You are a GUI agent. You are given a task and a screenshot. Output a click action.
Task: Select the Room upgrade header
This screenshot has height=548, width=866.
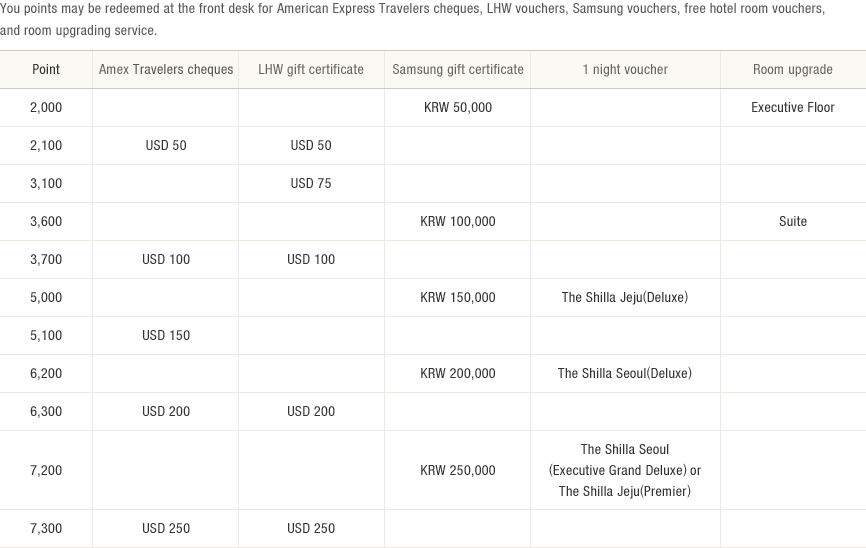tap(793, 70)
